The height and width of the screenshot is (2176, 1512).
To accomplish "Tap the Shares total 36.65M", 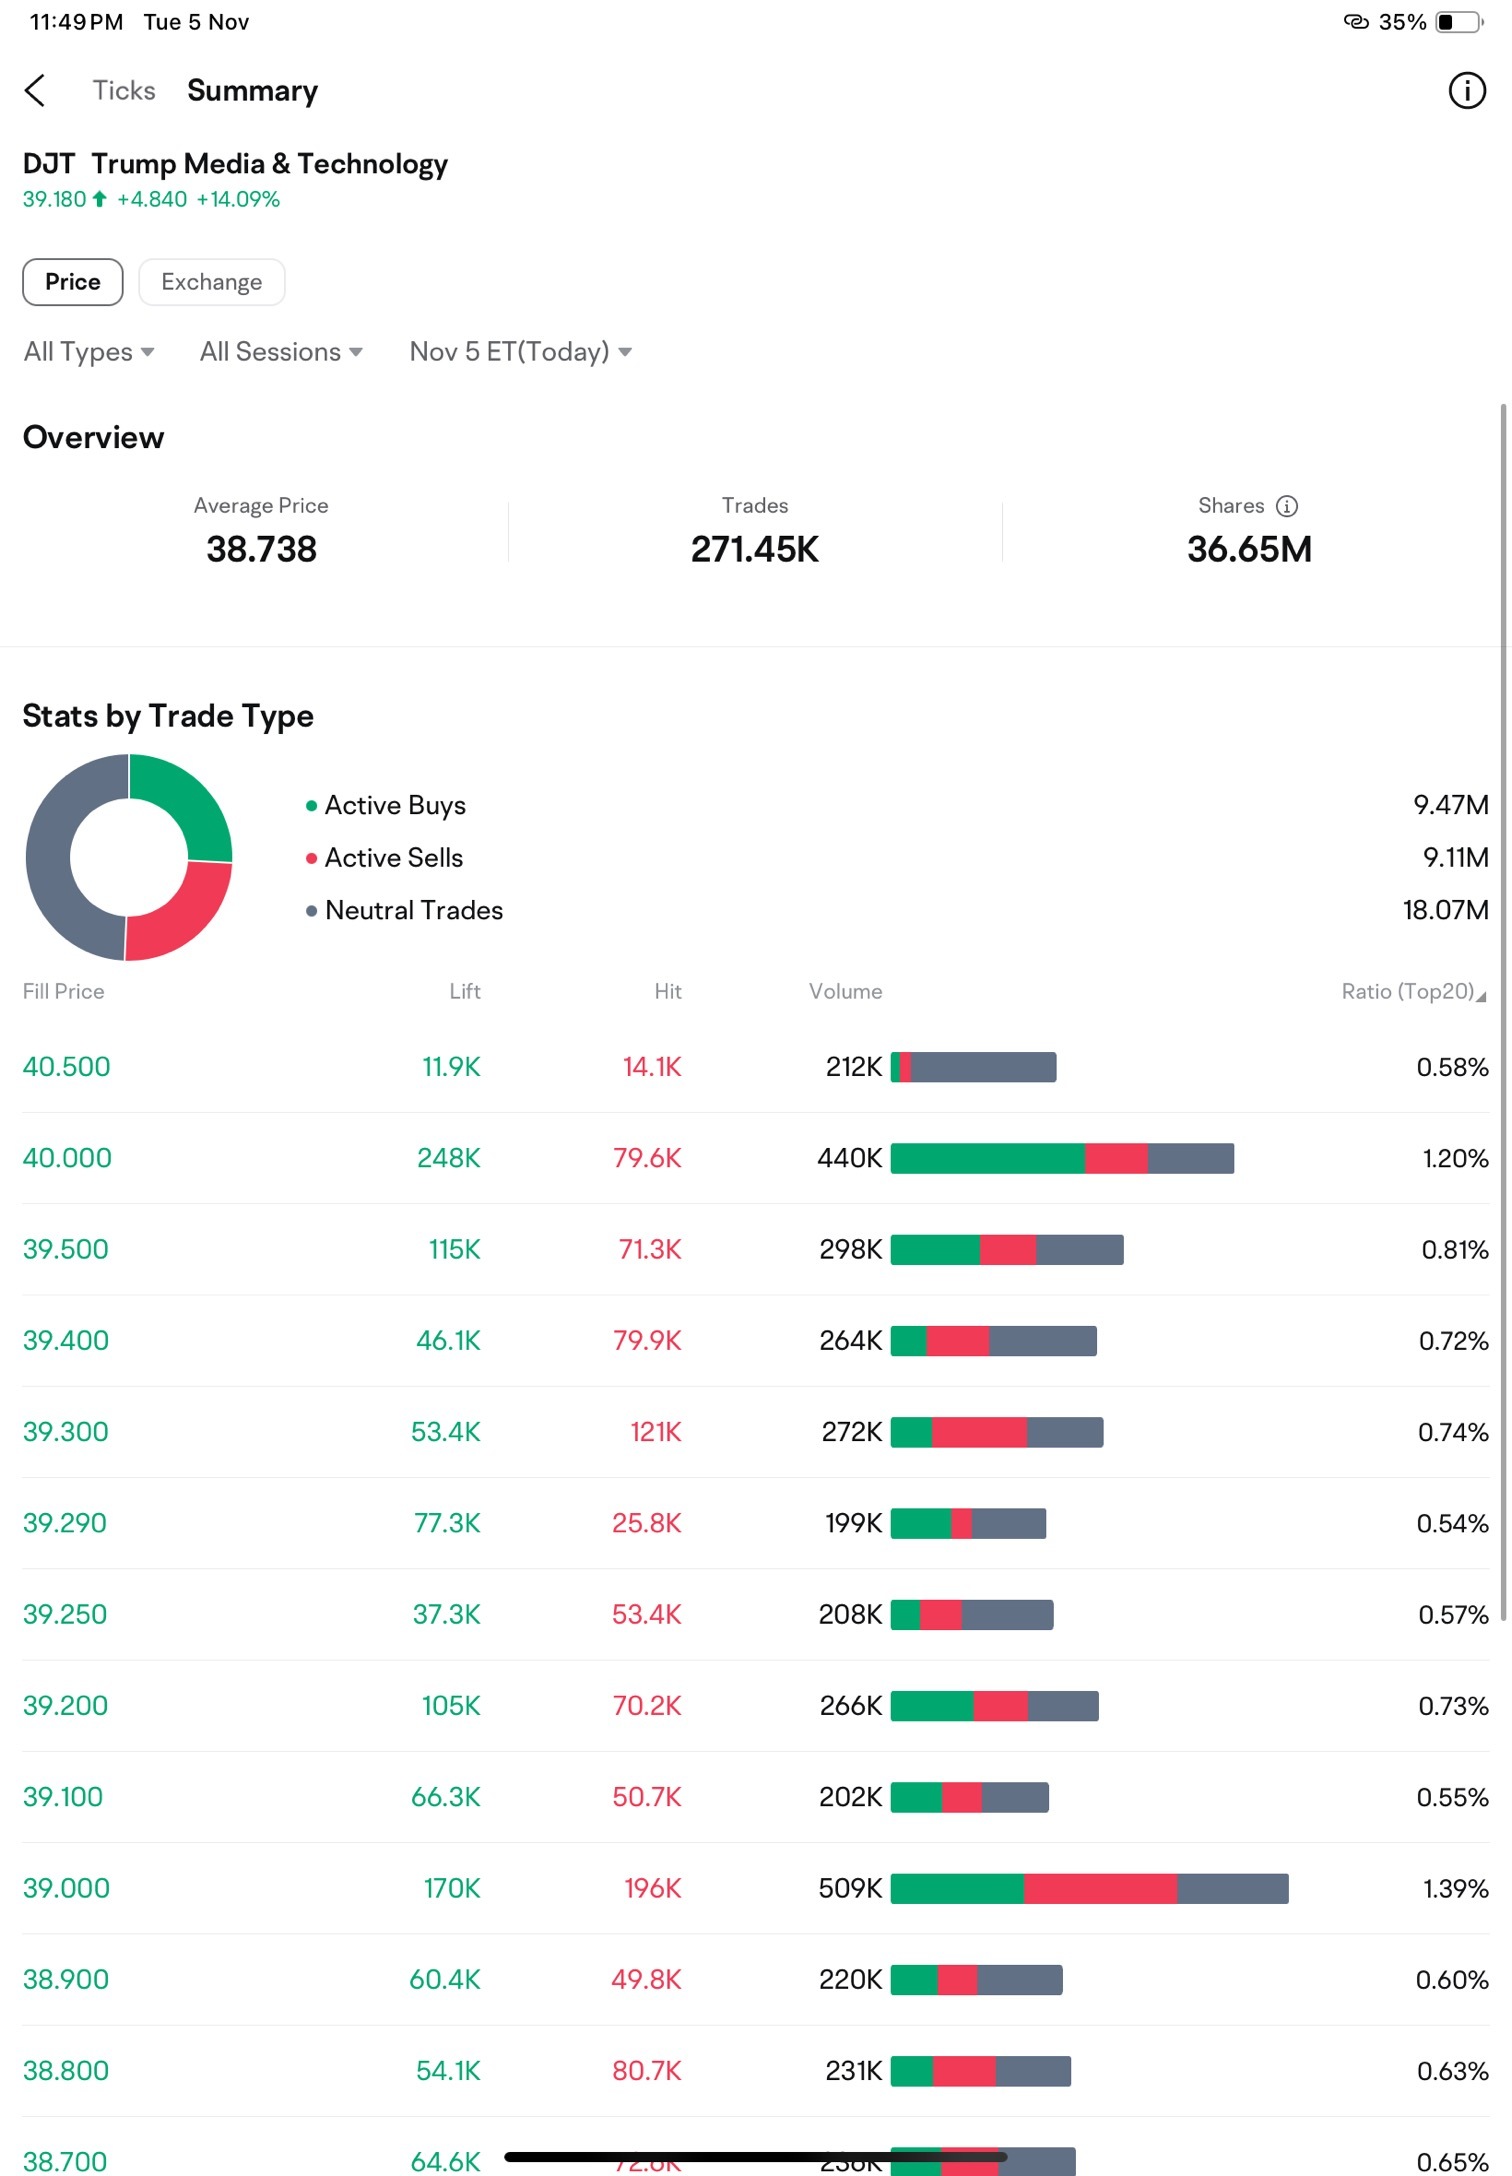I will [x=1249, y=549].
